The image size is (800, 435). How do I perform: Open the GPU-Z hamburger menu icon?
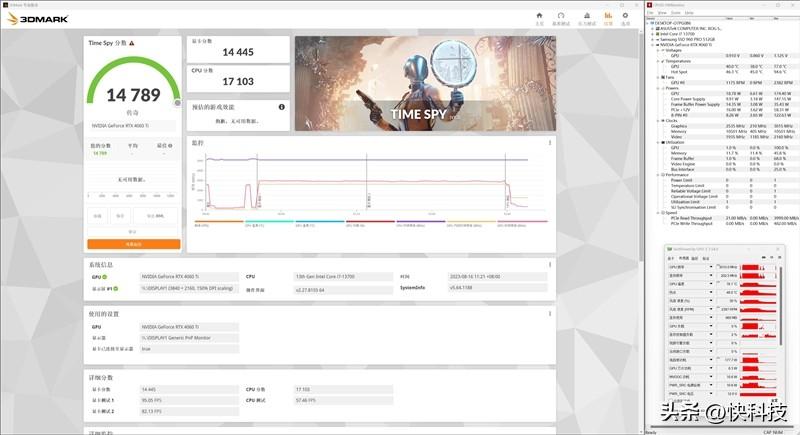pyautogui.click(x=780, y=258)
